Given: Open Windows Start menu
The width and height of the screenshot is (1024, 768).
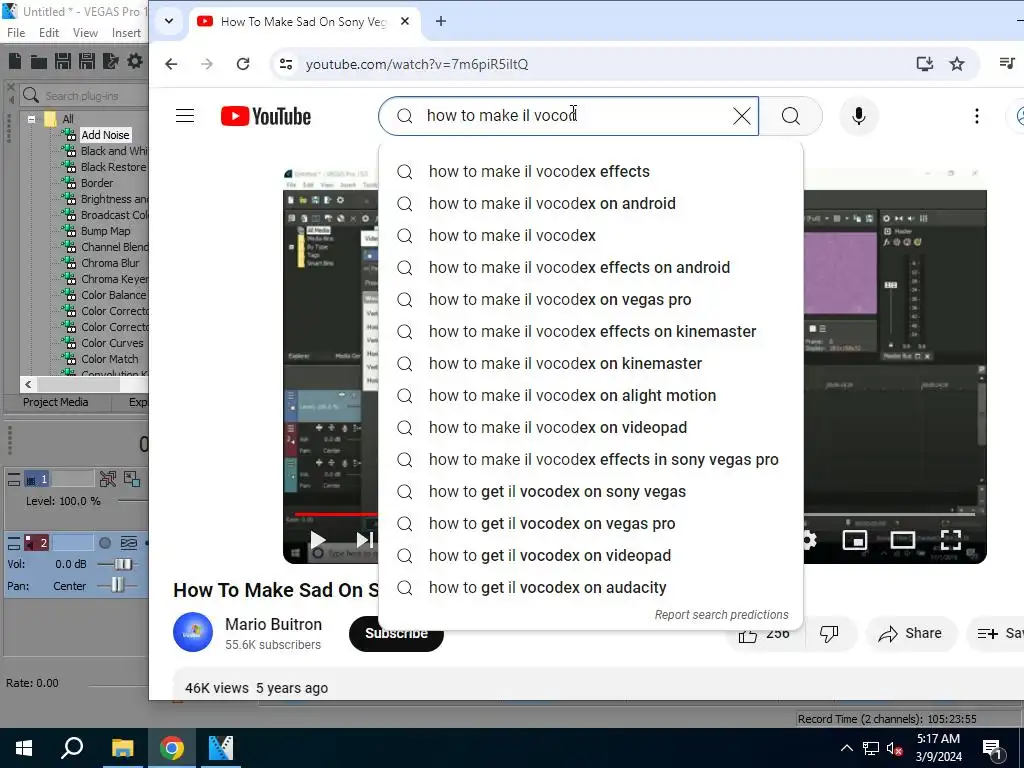Looking at the screenshot, I should click(24, 748).
